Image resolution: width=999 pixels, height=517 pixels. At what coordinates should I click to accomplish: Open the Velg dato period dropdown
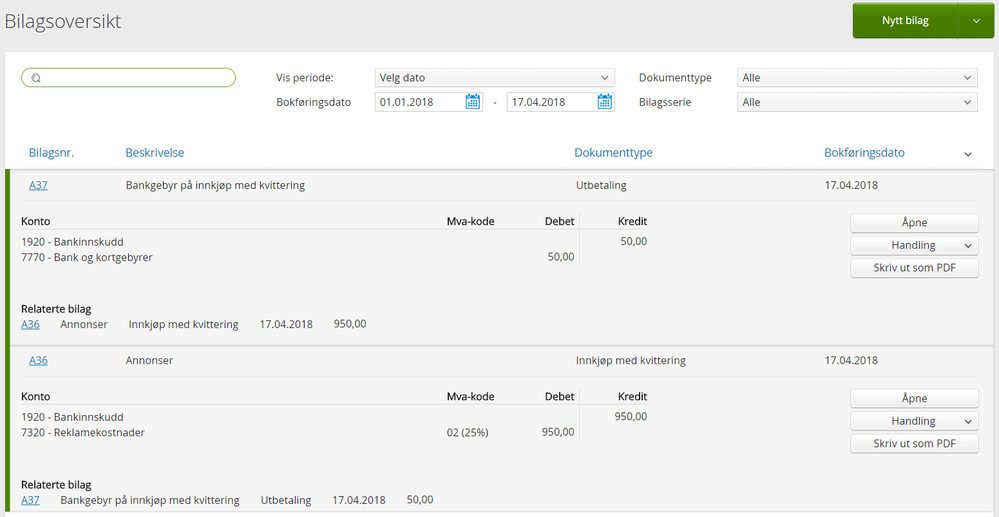[x=494, y=78]
